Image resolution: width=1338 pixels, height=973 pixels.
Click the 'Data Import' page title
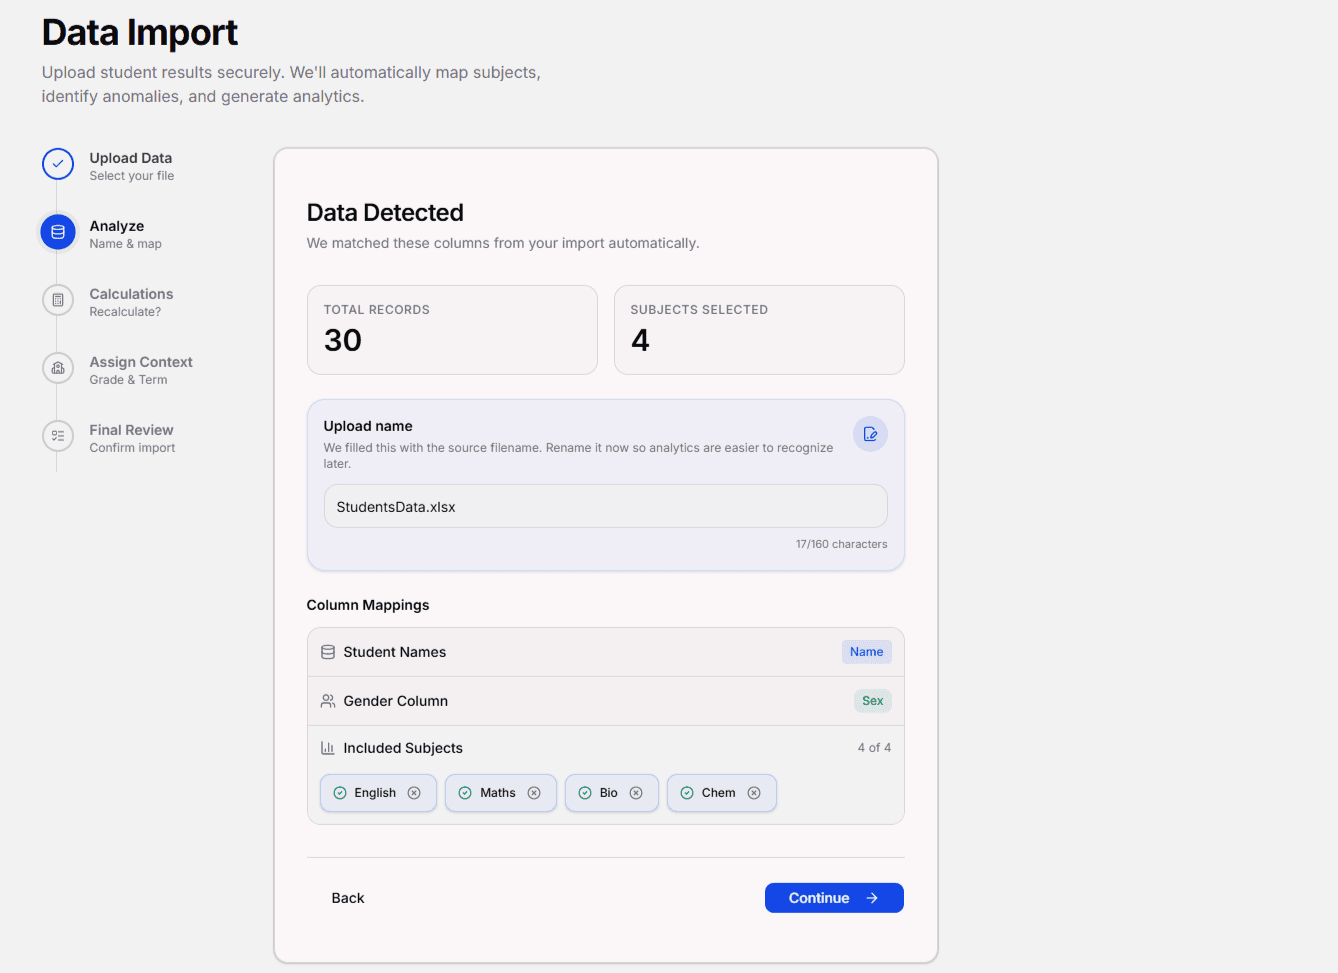[140, 33]
